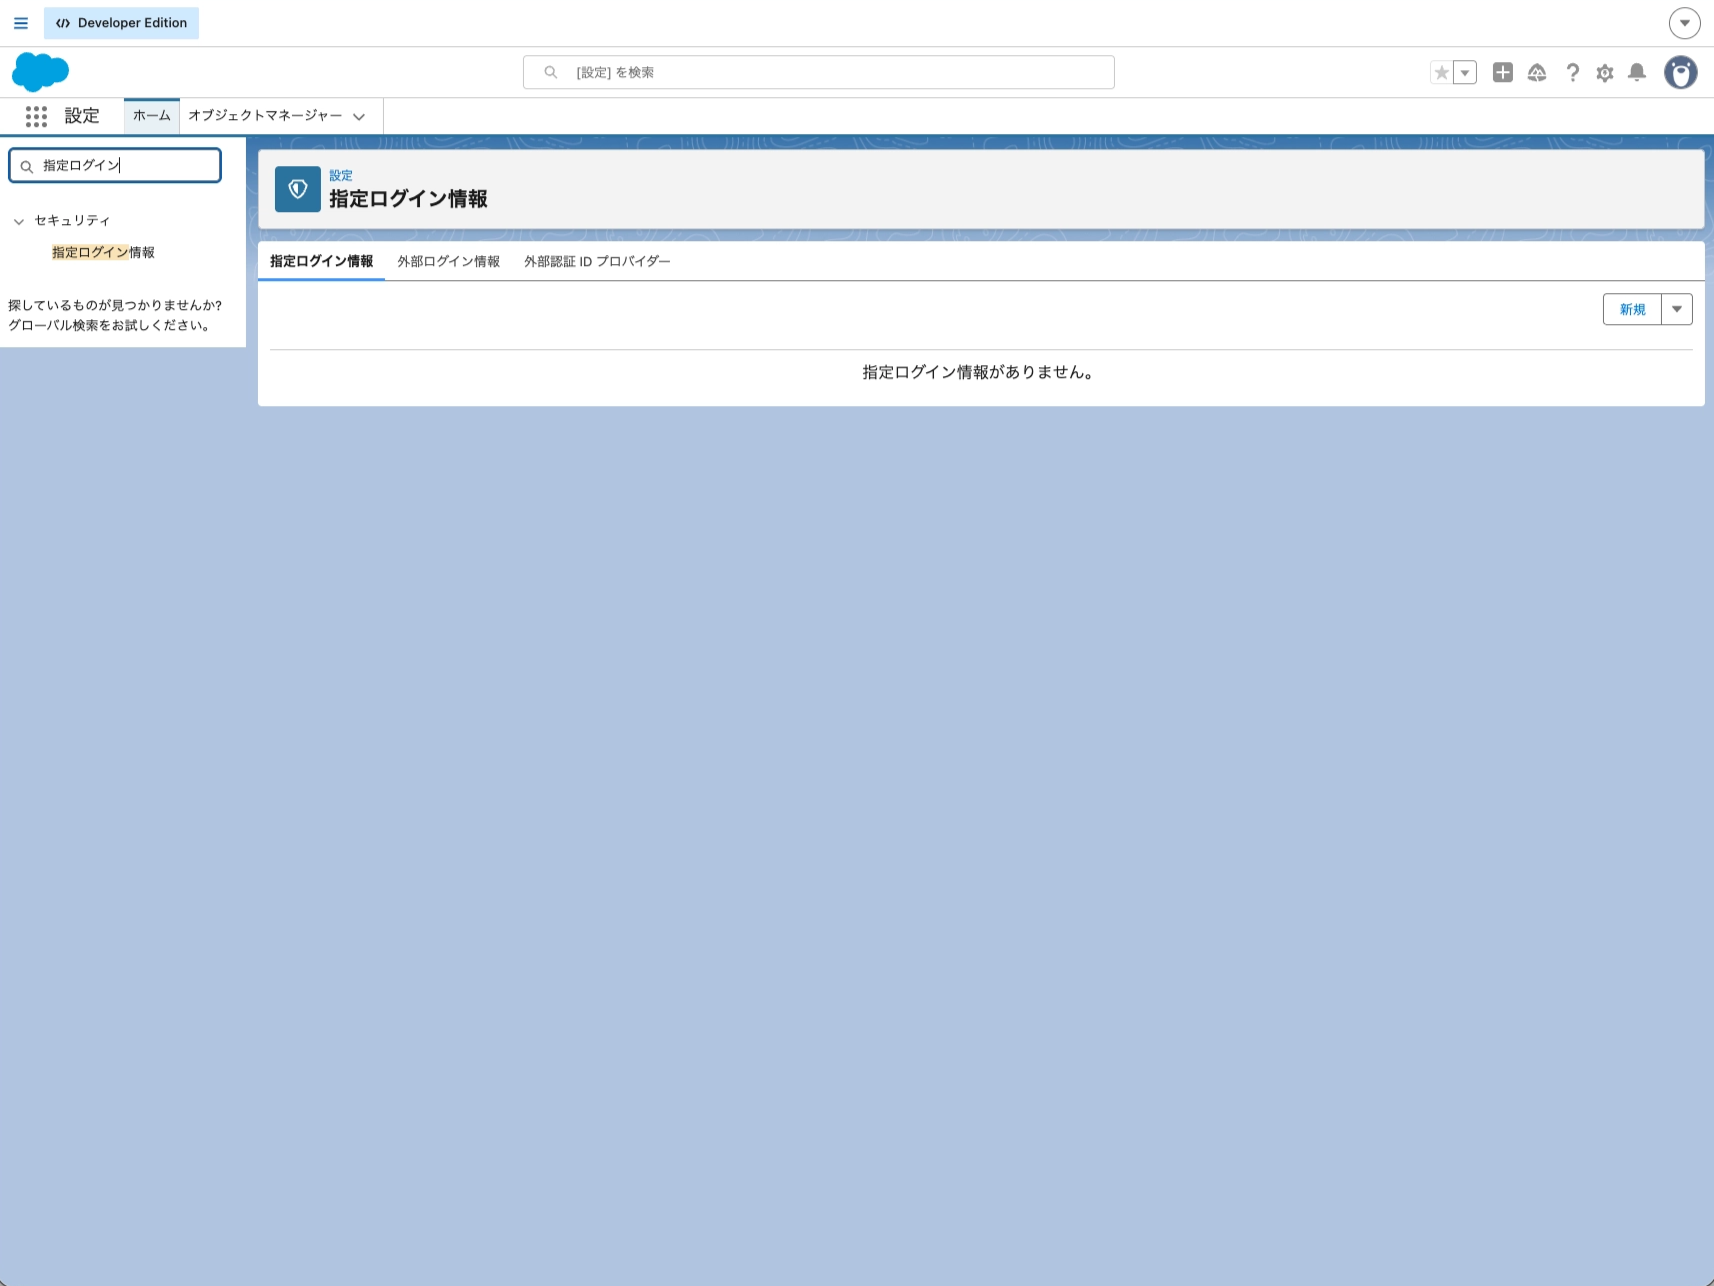This screenshot has width=1714, height=1286.
Task: Select the オブジェクトマネージャー tab
Action: (265, 116)
